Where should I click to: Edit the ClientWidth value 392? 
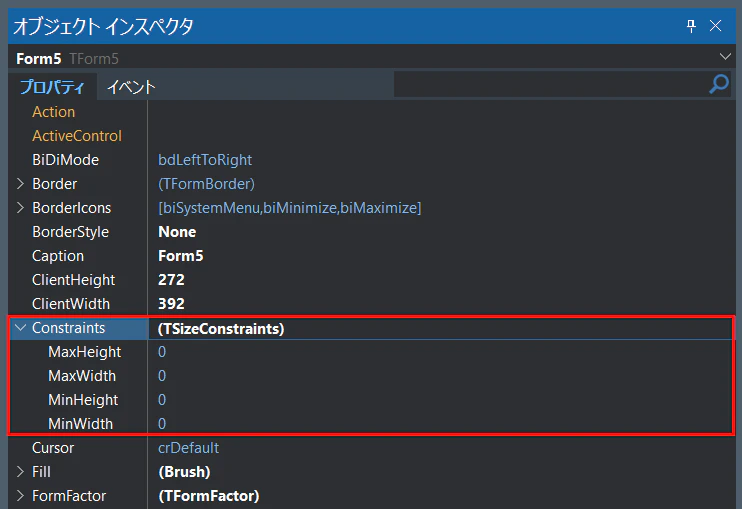(171, 304)
